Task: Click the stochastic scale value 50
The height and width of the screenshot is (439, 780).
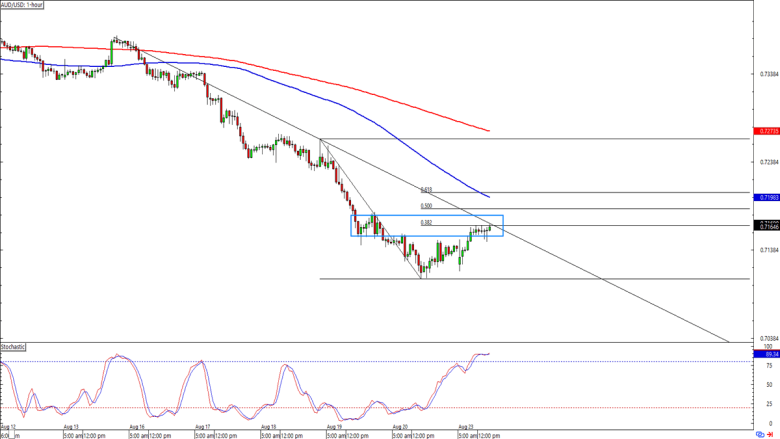Action: [769, 384]
